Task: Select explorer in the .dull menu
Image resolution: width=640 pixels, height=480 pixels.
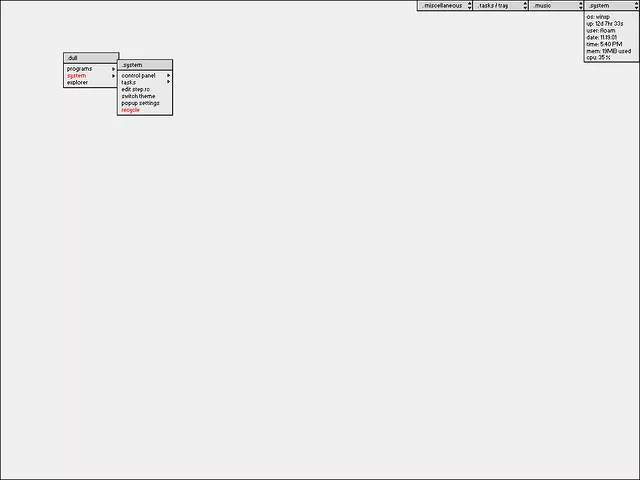Action: tap(78, 83)
